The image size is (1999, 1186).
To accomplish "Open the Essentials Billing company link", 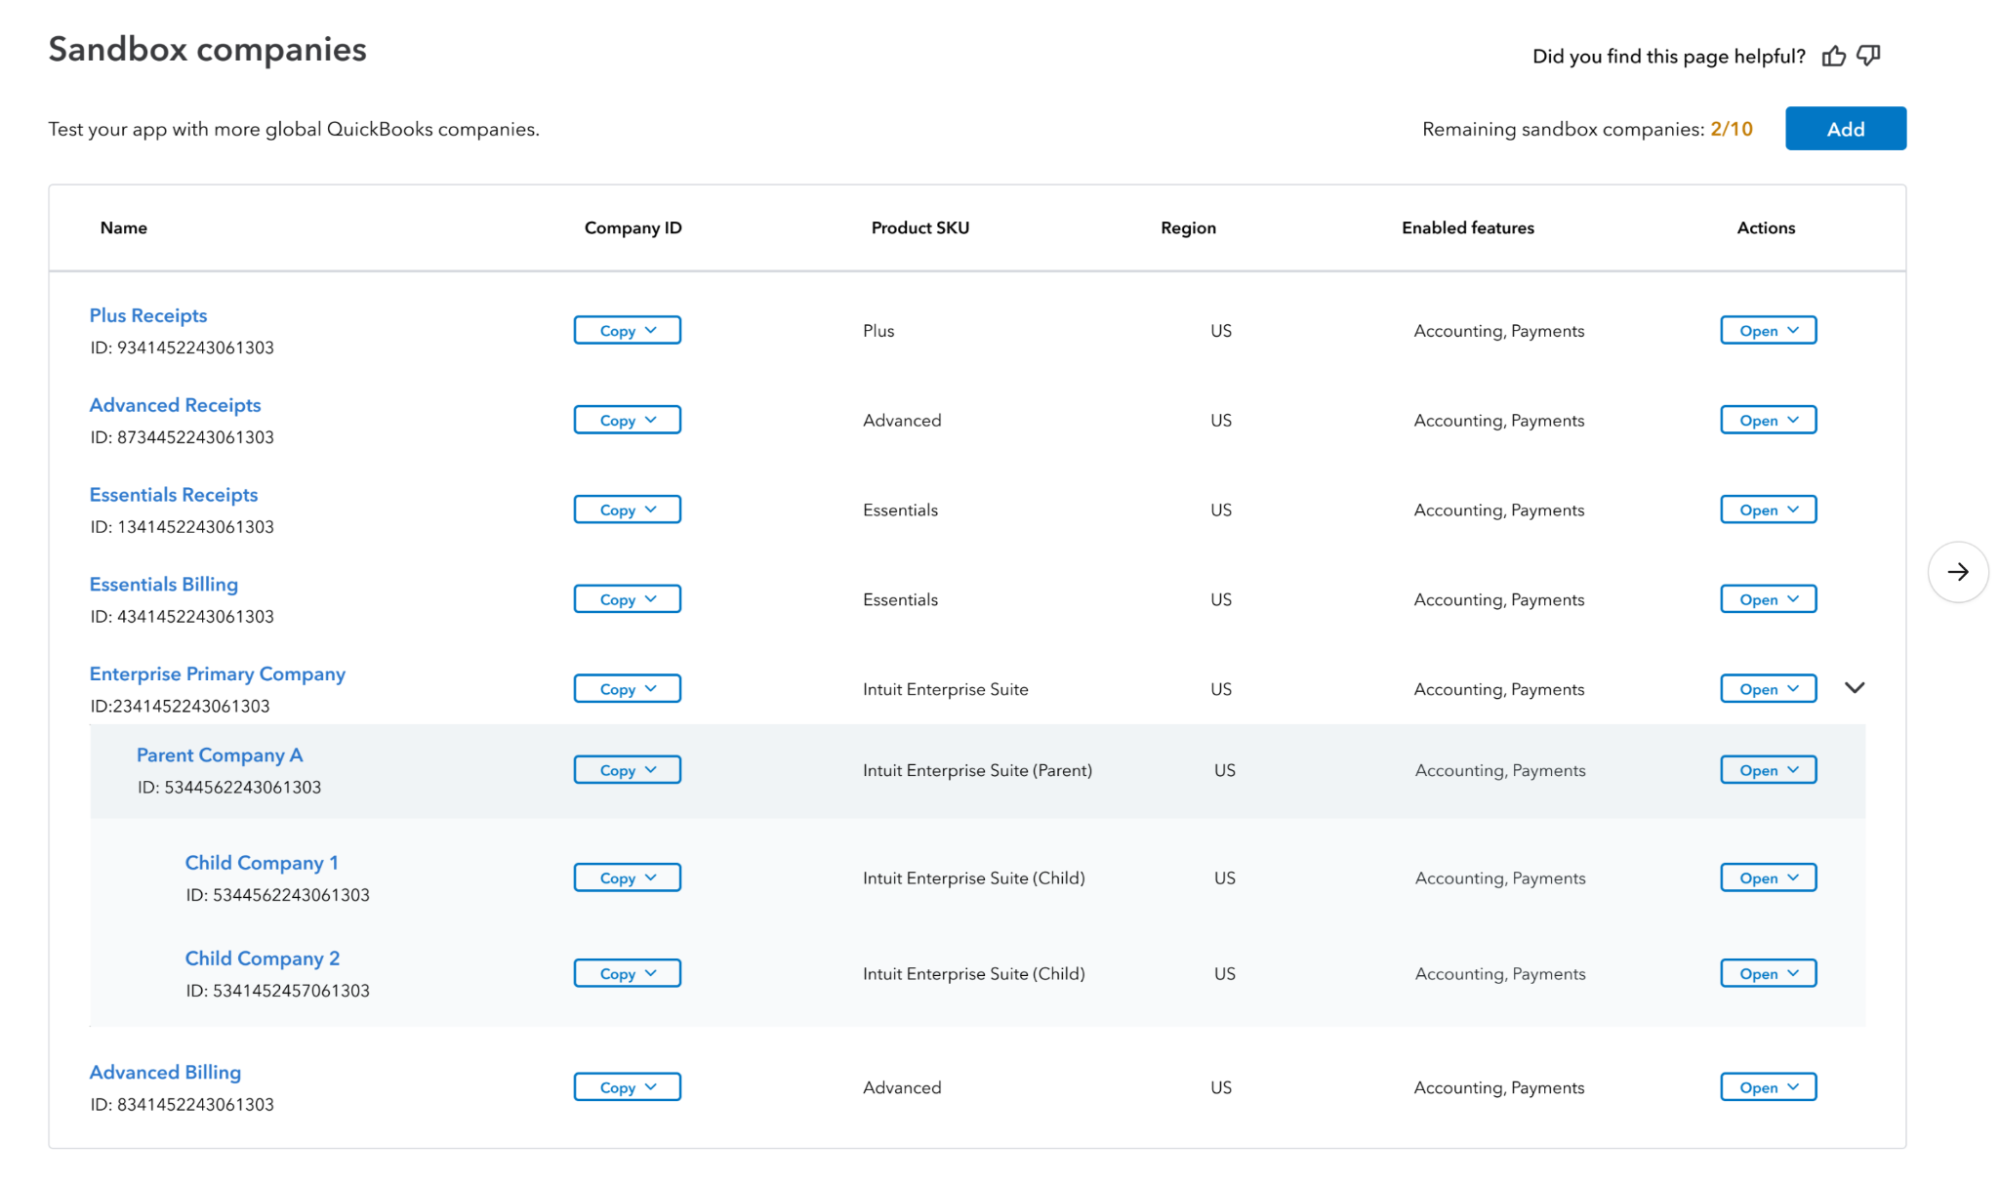I will tap(163, 584).
